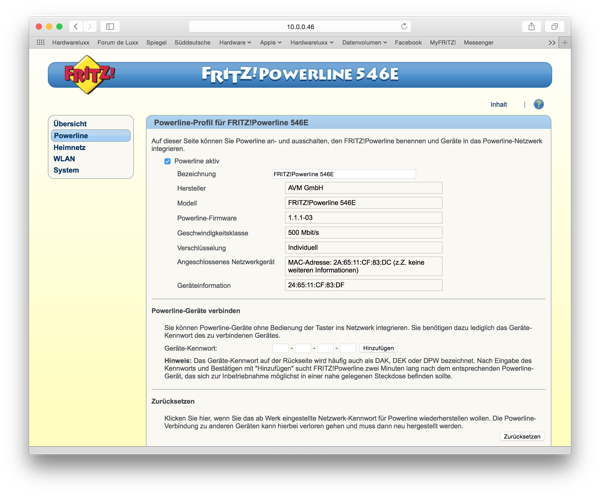Viewport: 600px width, 496px height.
Task: Edit the Bezeichnung name field
Action: click(344, 174)
